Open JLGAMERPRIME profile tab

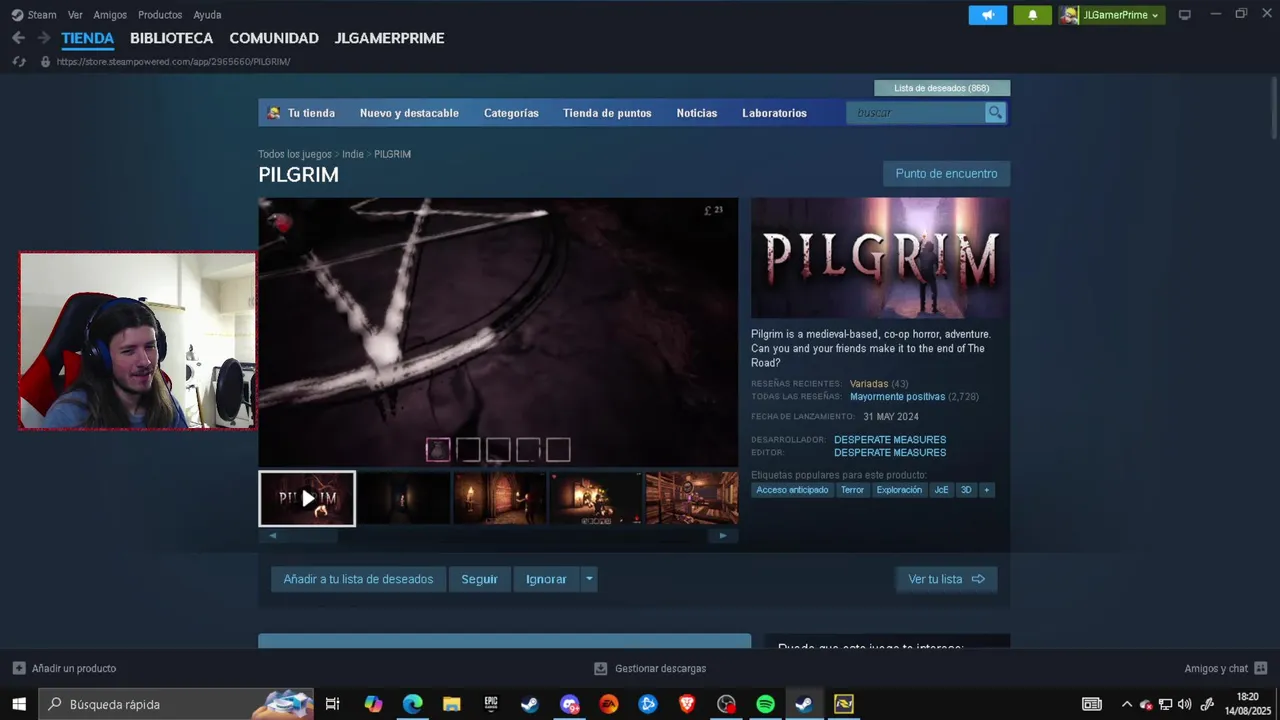389,38
